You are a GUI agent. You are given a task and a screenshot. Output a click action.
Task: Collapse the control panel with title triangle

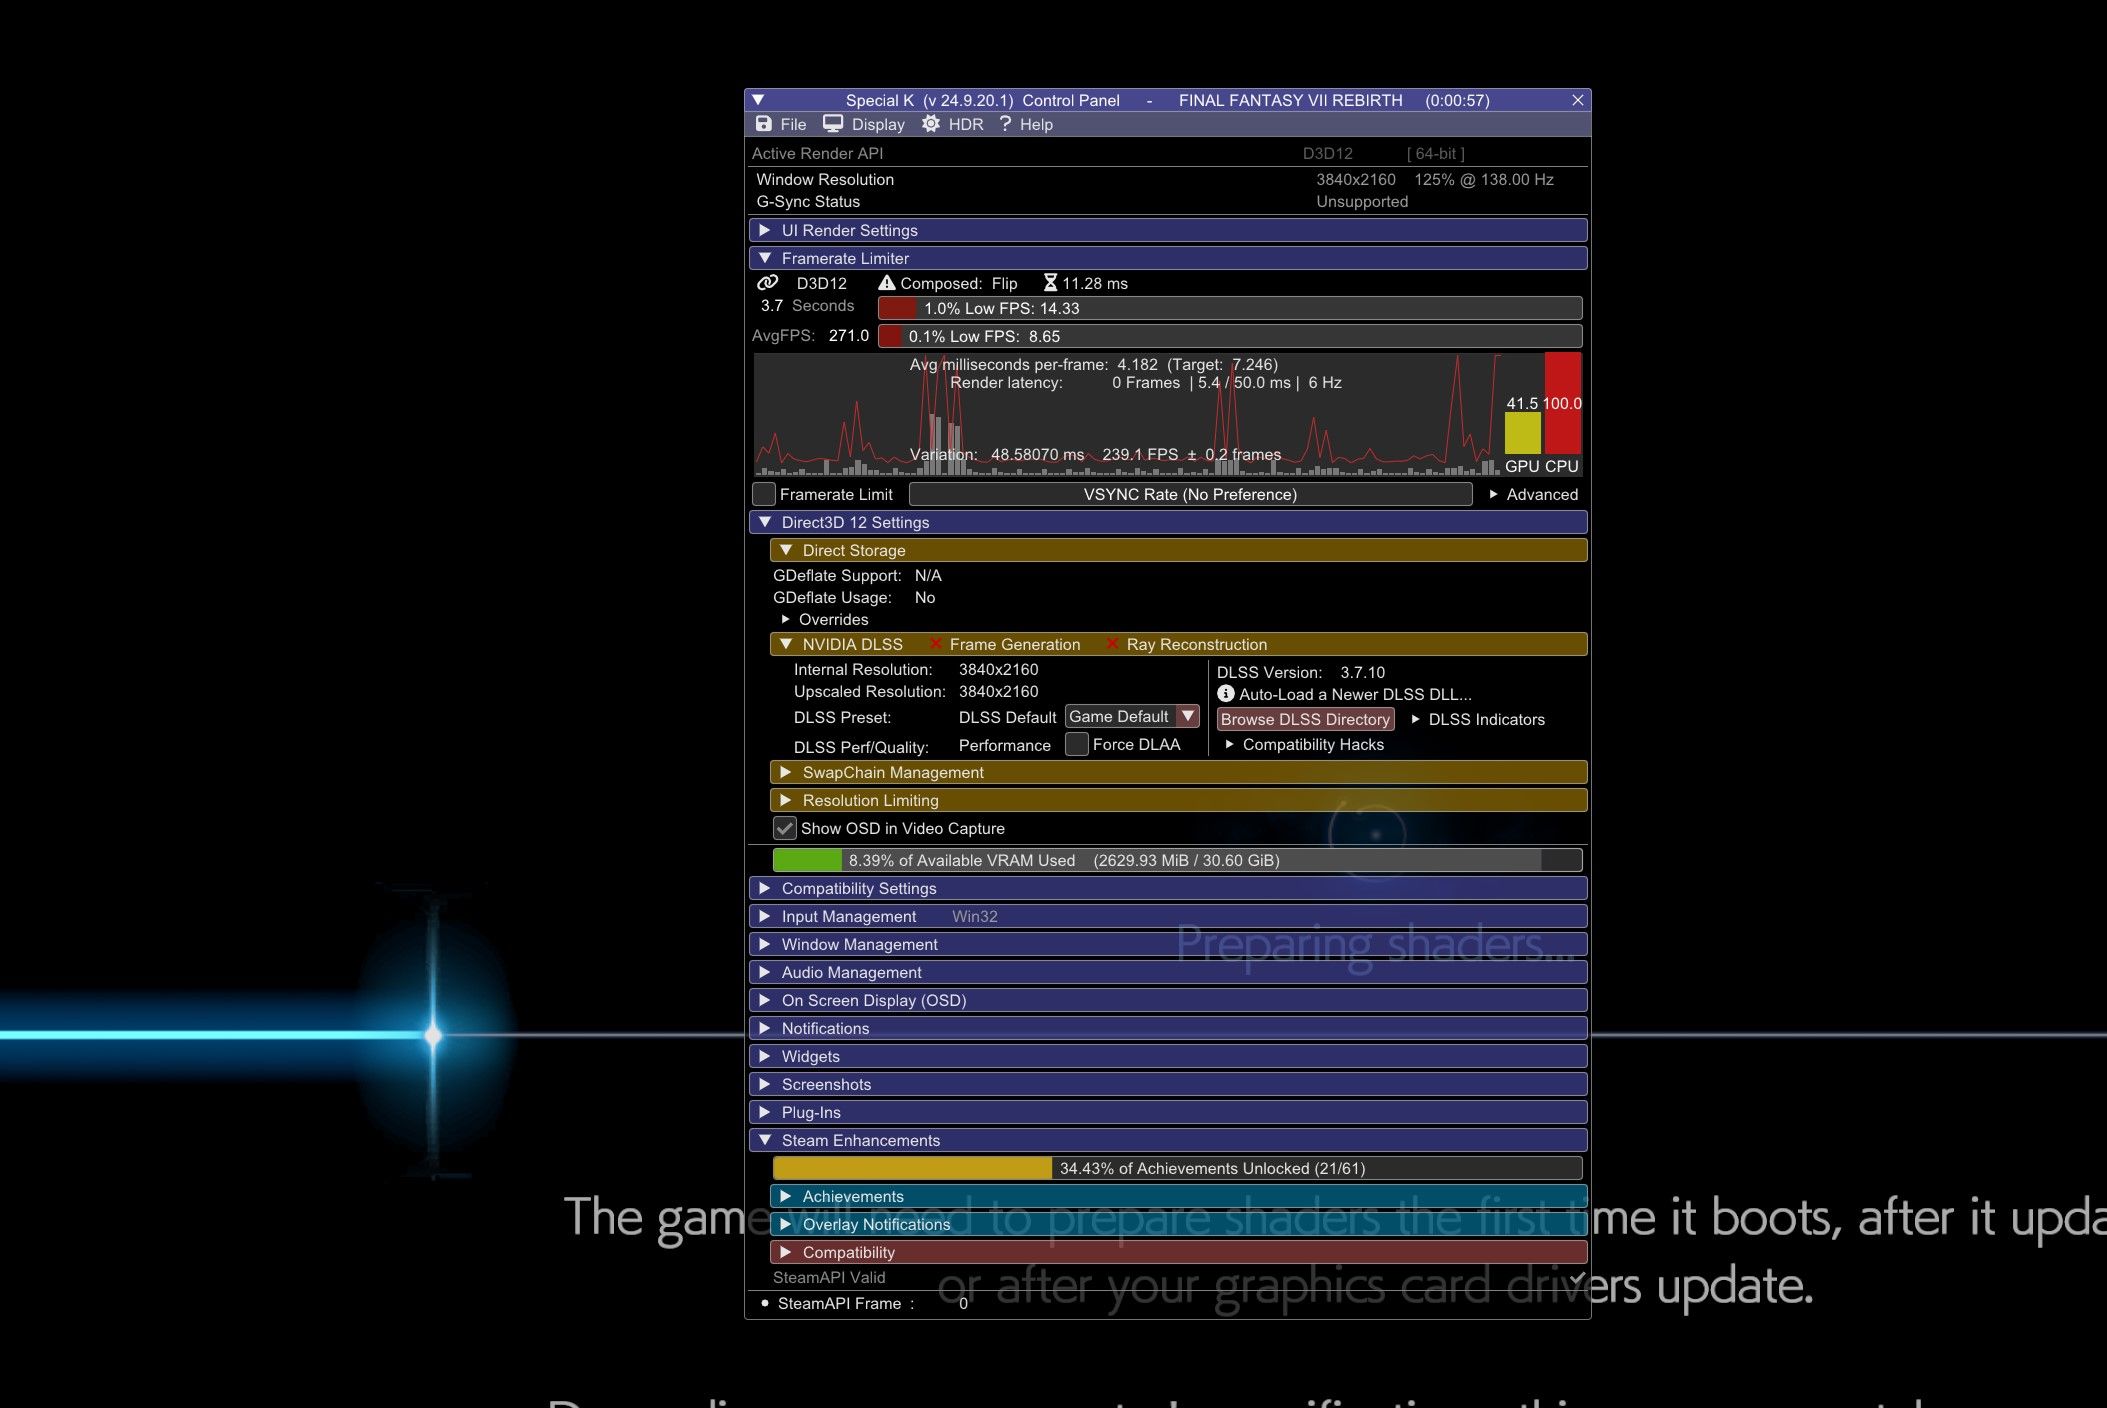758,100
